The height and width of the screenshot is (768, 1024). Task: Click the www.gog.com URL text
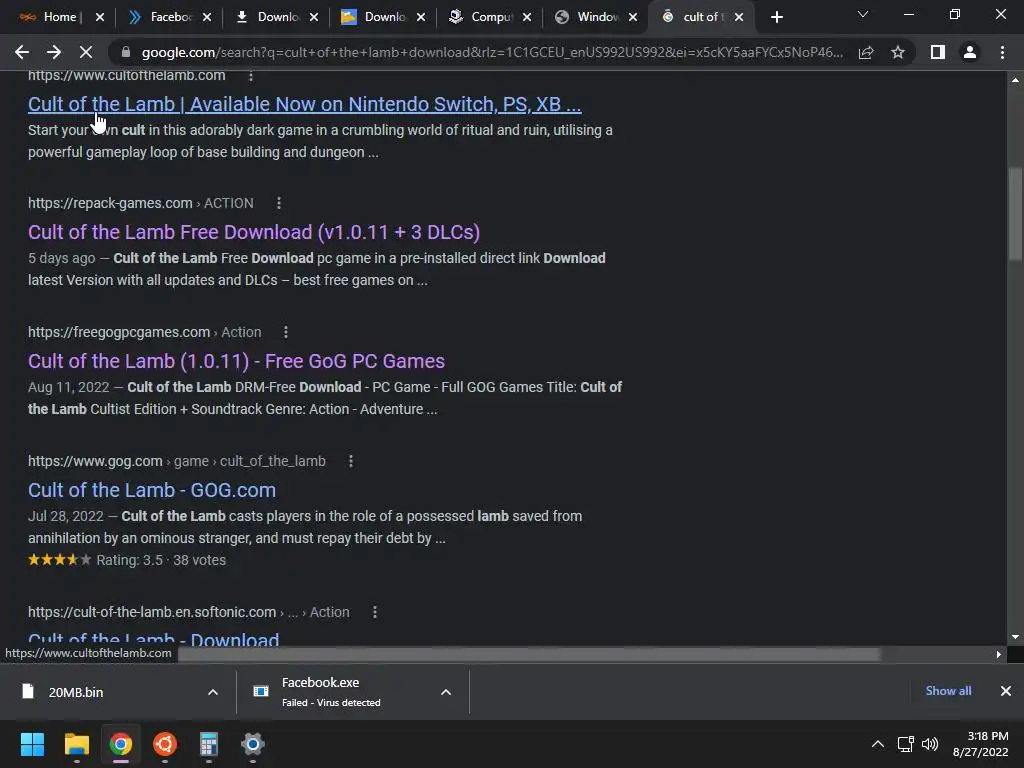(95, 461)
